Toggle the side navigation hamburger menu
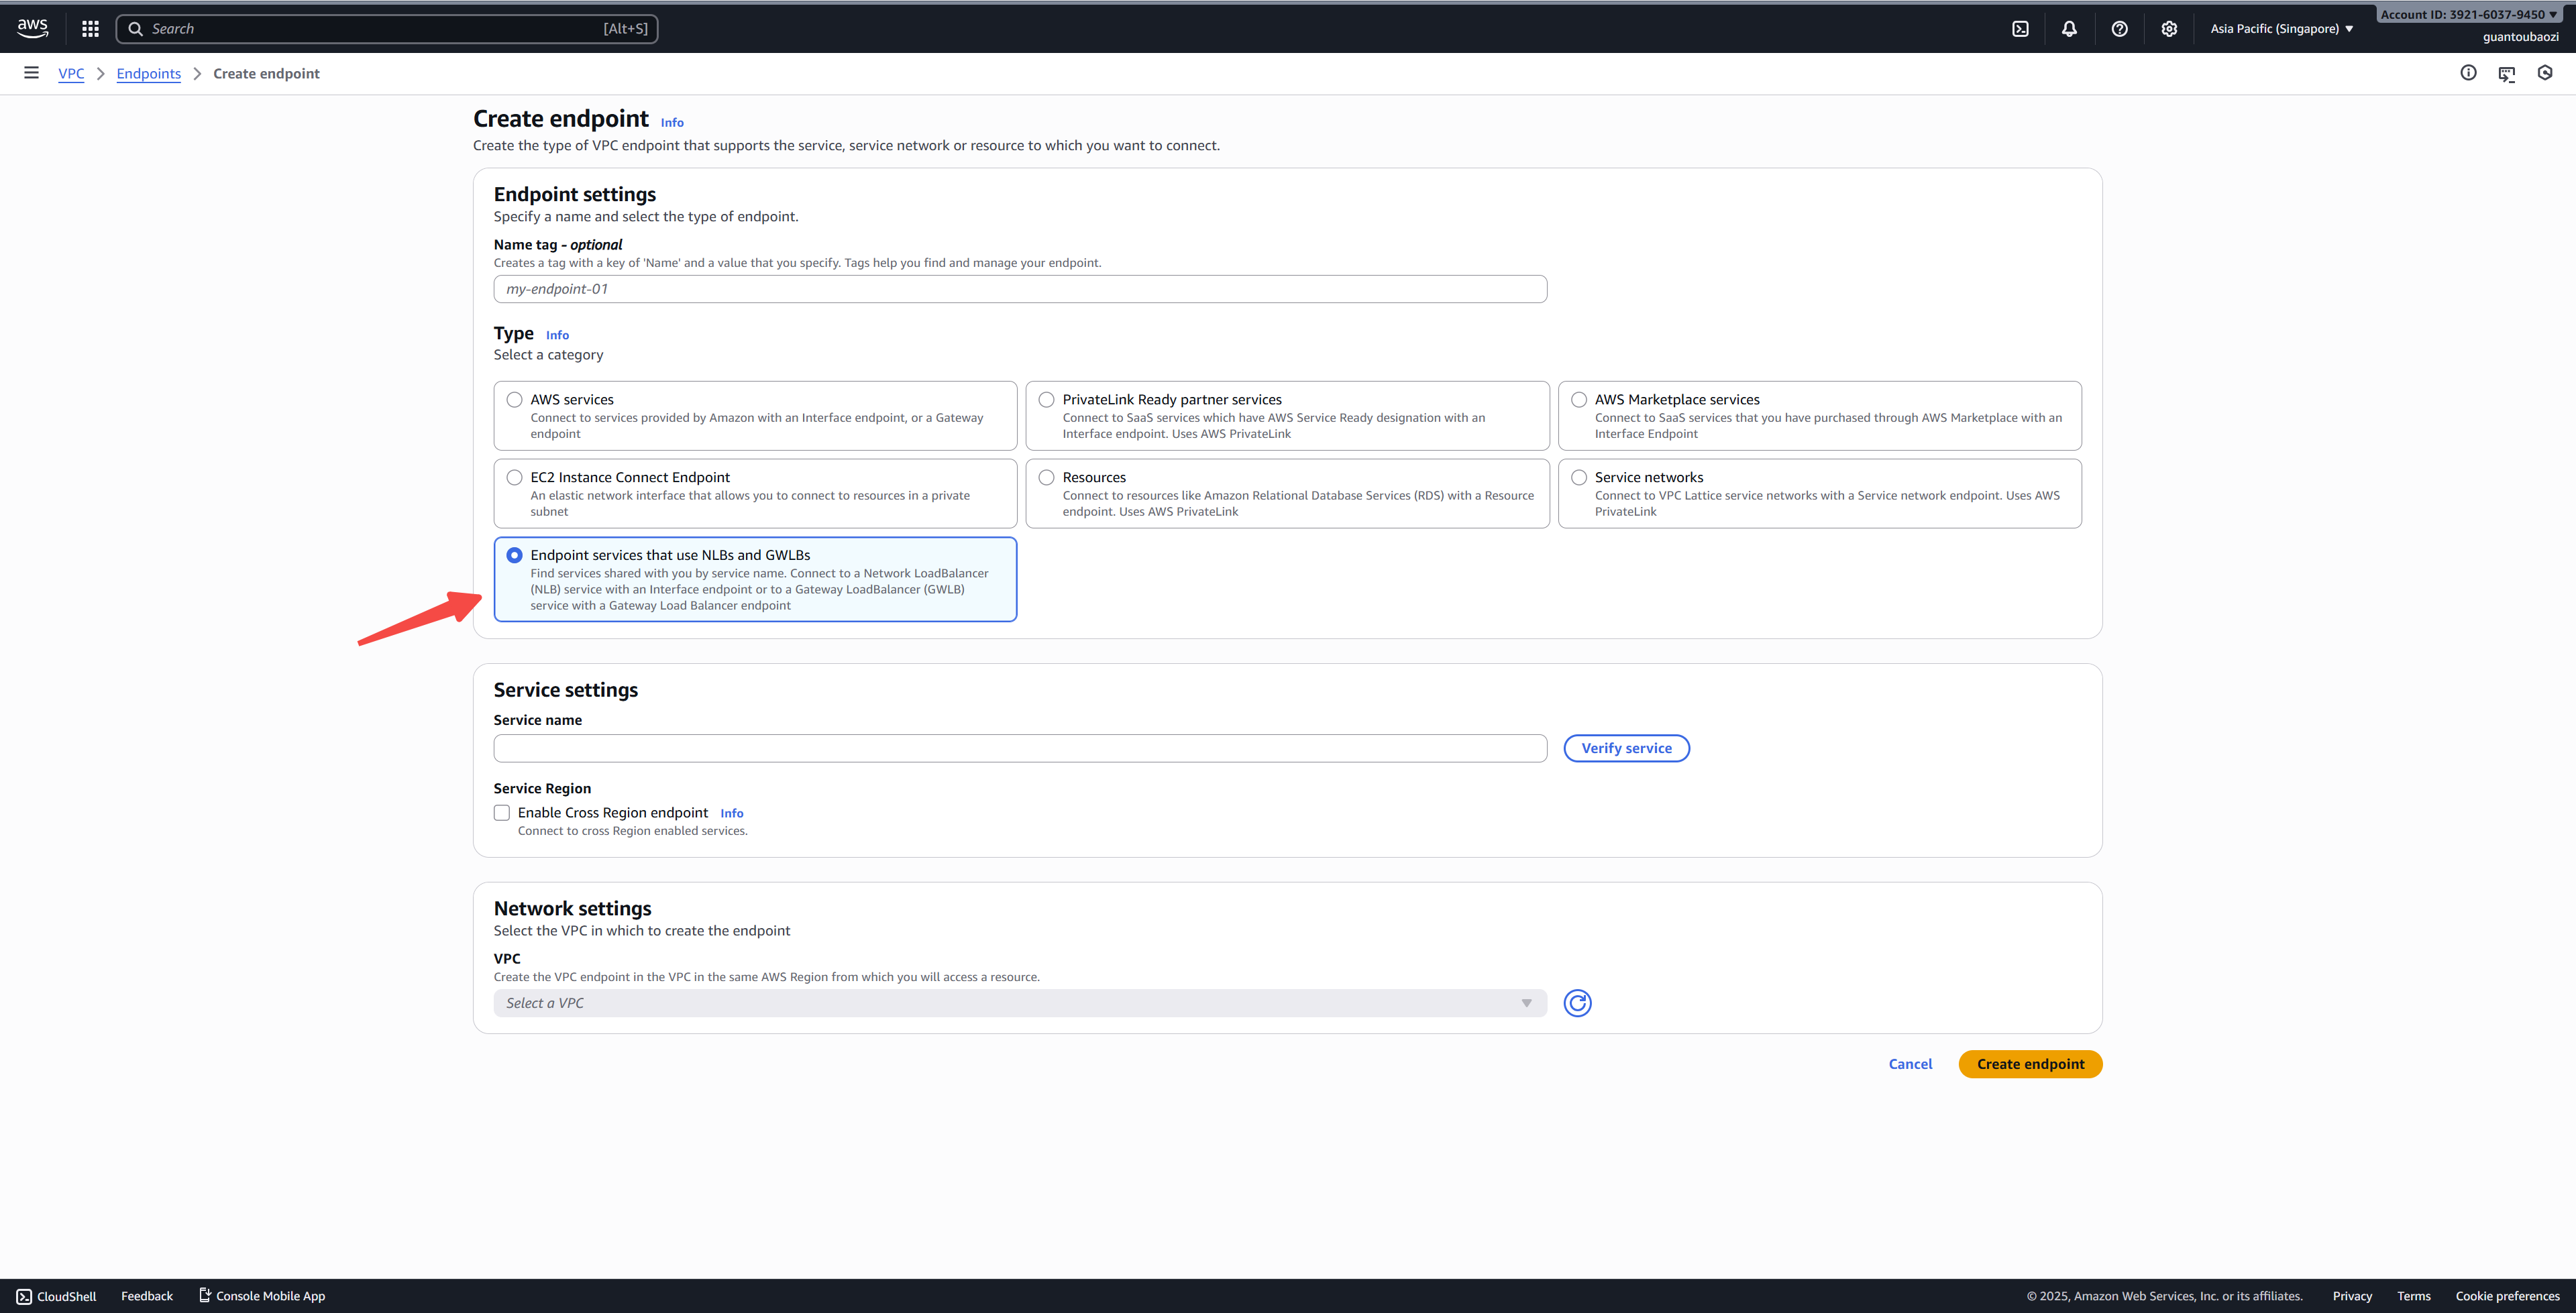Screen dimensions: 2576x1313 [31, 73]
